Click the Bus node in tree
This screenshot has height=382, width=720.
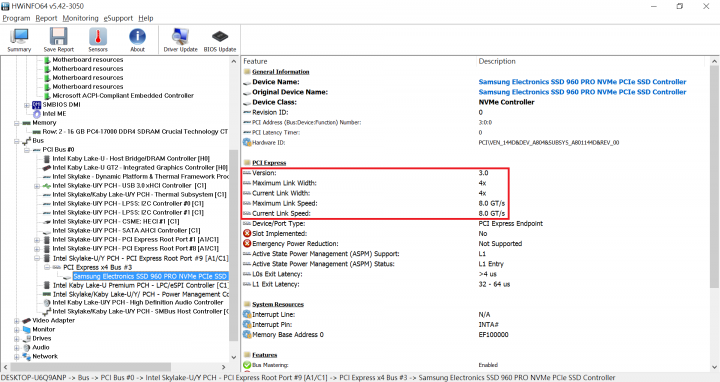pos(38,140)
